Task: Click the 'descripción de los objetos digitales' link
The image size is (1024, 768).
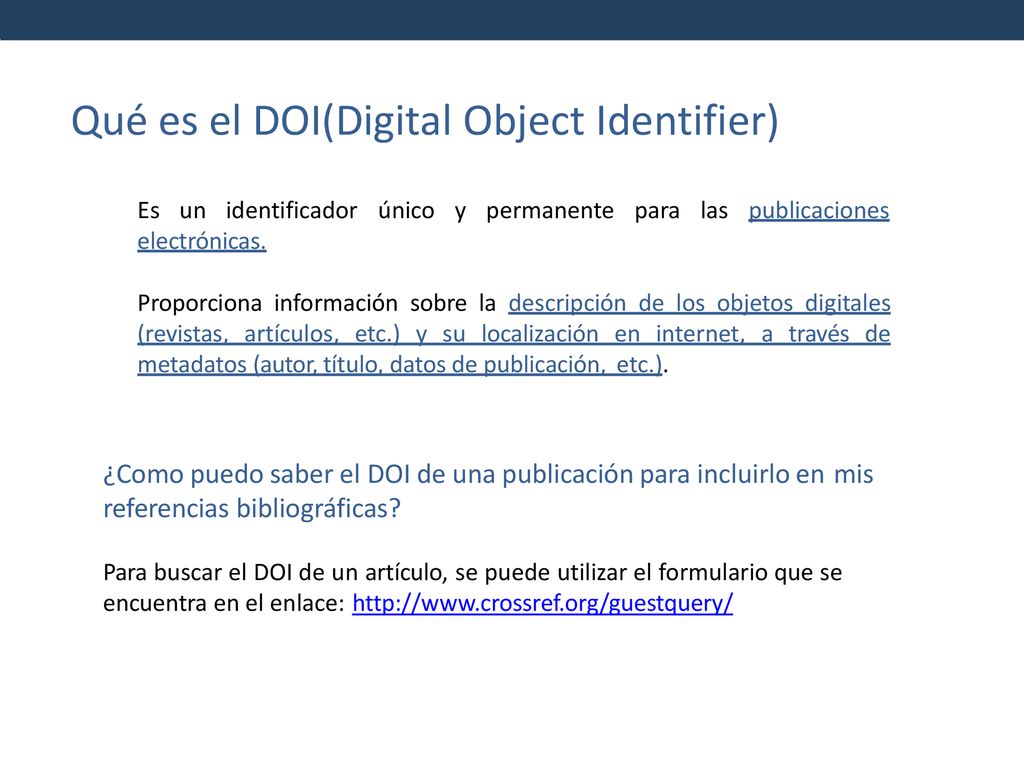Action: (x=699, y=304)
